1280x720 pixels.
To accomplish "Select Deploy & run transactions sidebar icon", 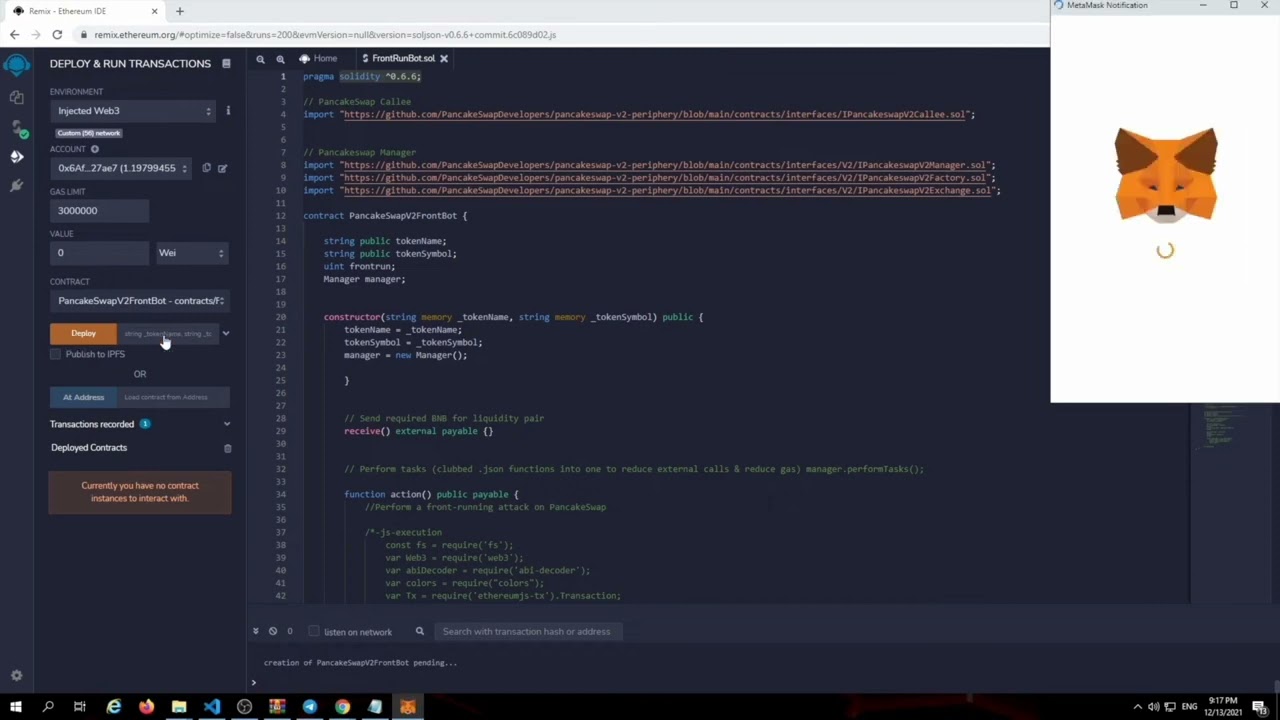I will 17,156.
